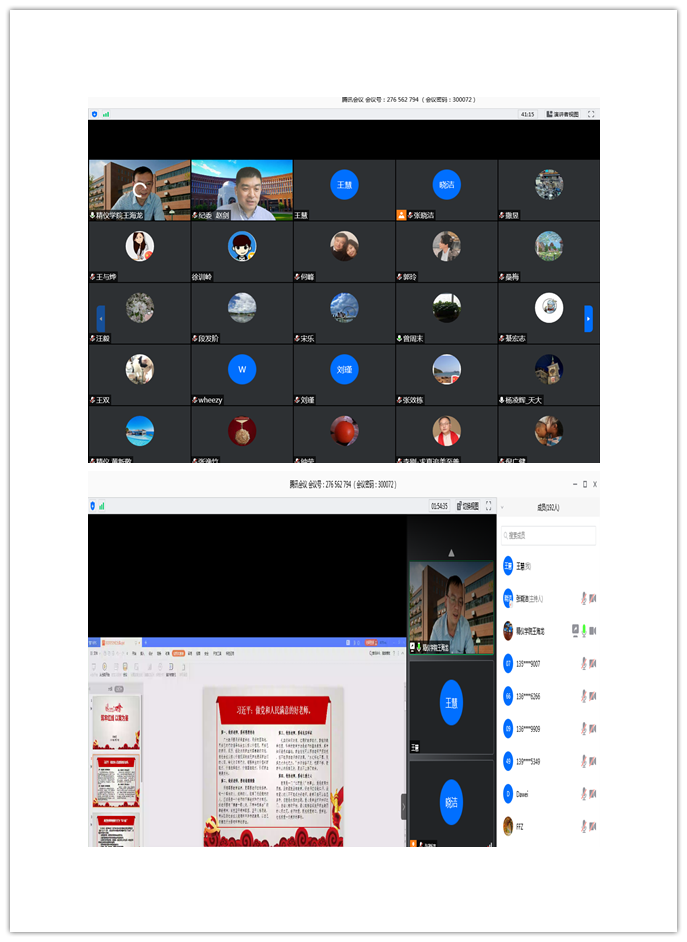The image size is (687, 942).
Task: Toggle camera for member FFZ
Action: pyautogui.click(x=593, y=827)
